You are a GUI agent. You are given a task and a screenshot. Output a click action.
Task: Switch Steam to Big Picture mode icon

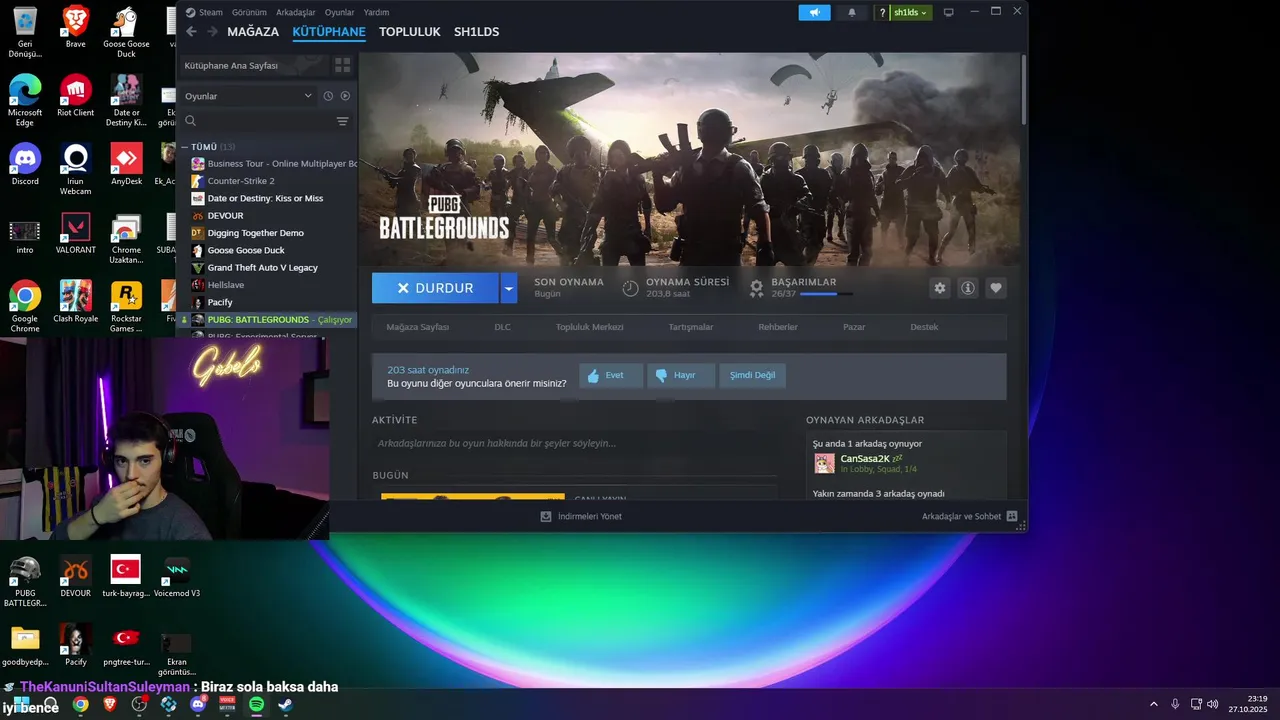pyautogui.click(x=949, y=12)
